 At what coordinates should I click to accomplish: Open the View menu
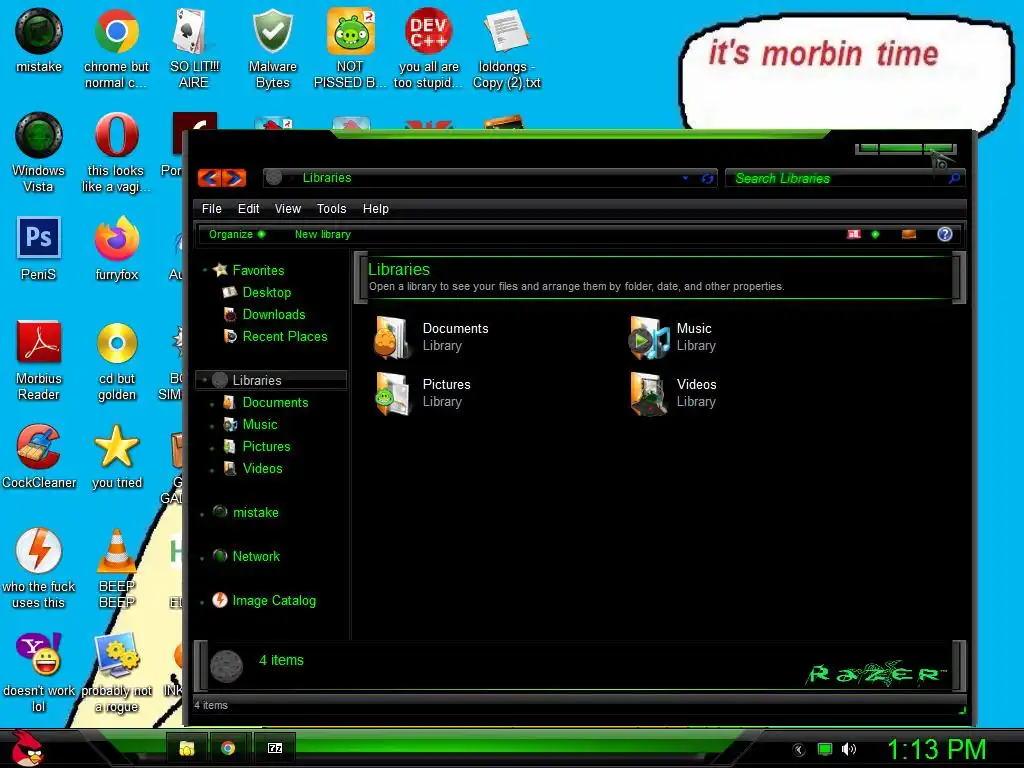287,209
